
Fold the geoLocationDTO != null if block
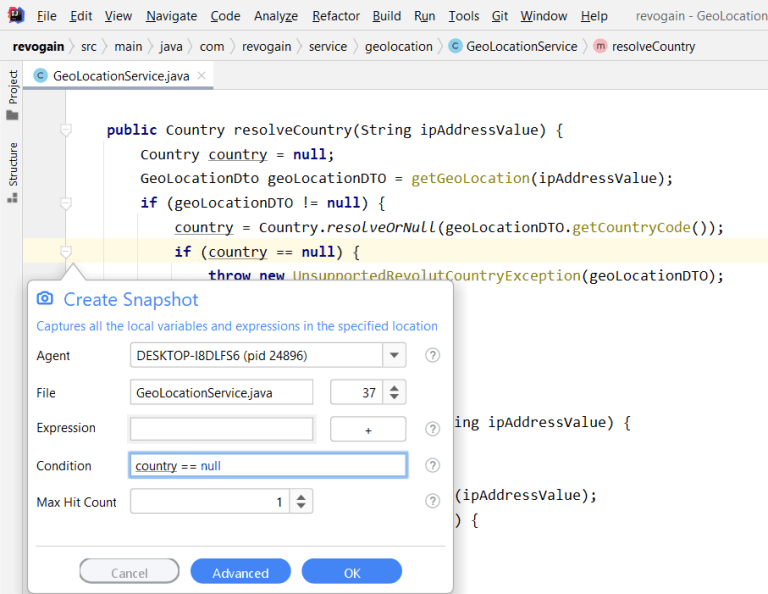click(66, 203)
